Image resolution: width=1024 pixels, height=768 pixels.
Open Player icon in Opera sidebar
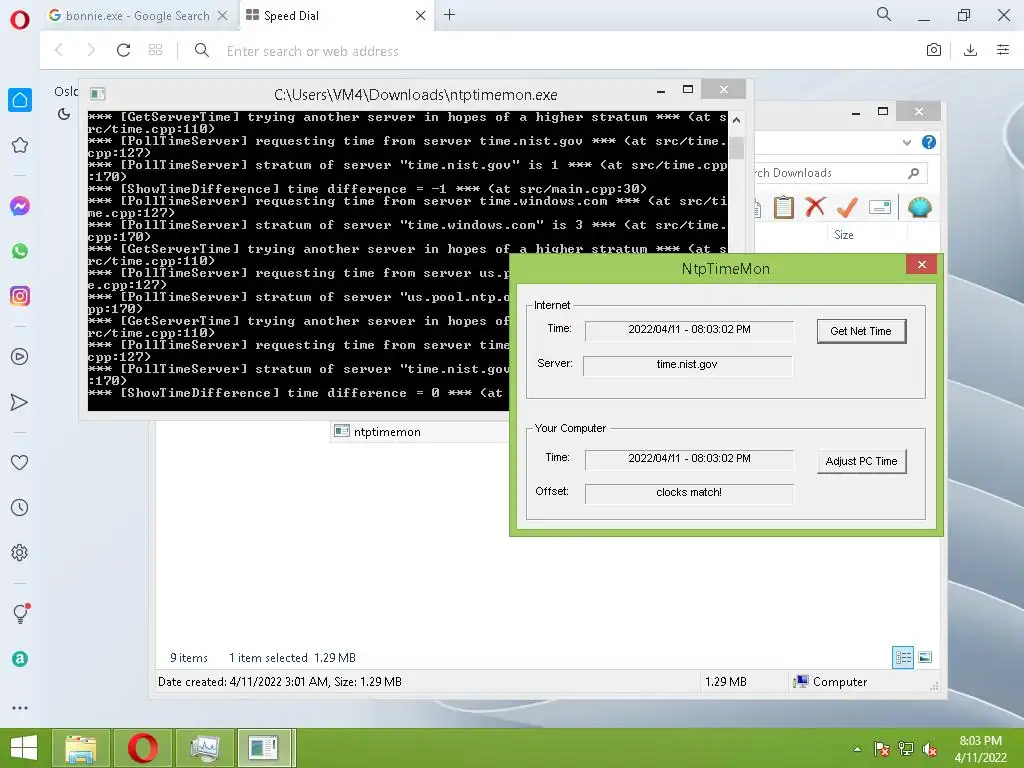click(20, 357)
